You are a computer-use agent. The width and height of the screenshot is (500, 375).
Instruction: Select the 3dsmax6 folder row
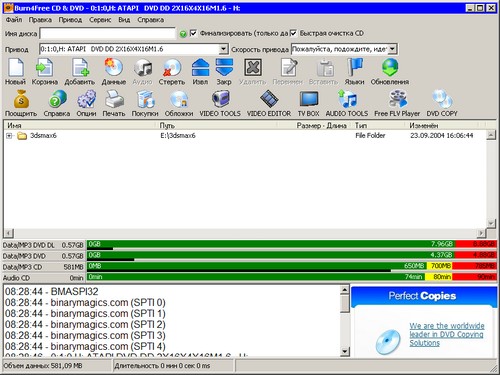(245, 136)
